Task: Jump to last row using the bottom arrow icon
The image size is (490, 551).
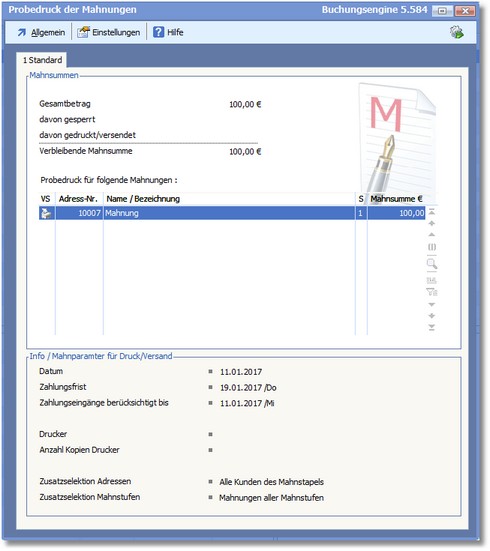Action: [x=432, y=328]
